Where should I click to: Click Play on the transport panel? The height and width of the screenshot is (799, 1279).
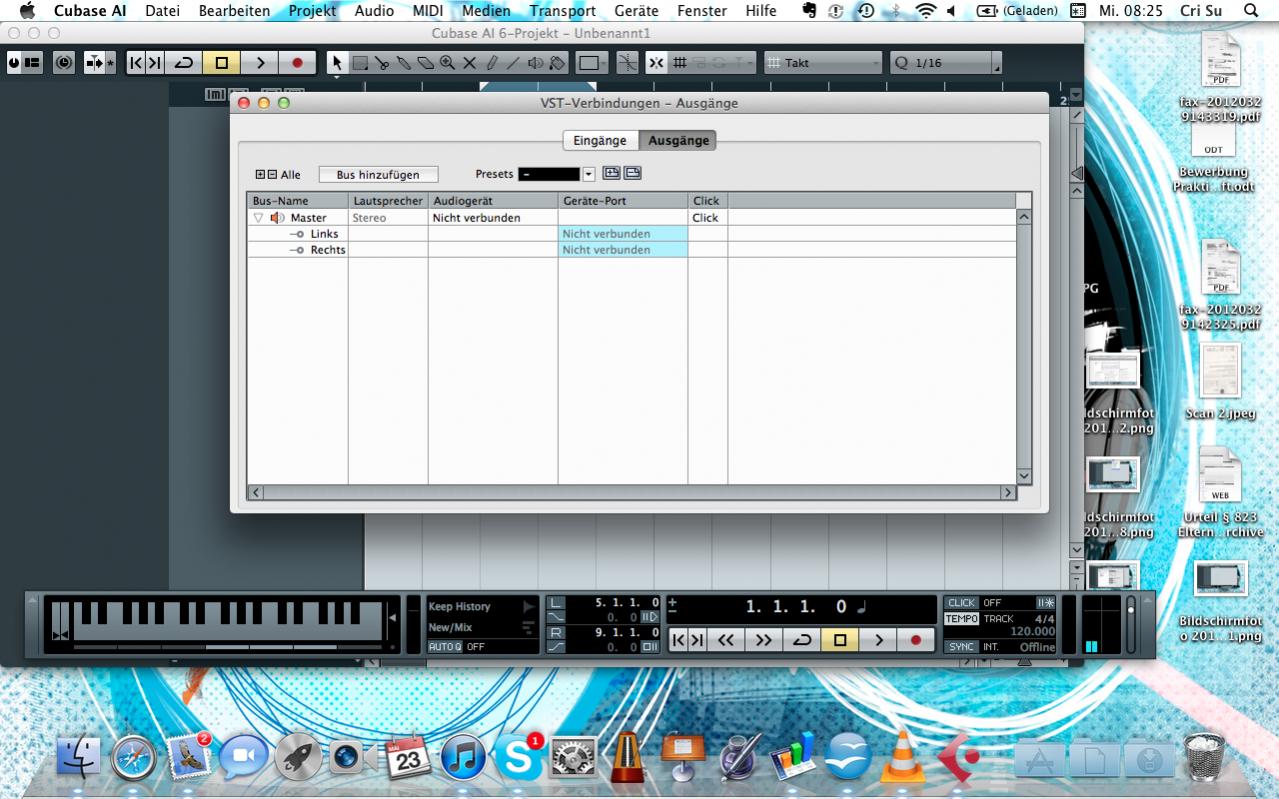coord(878,639)
